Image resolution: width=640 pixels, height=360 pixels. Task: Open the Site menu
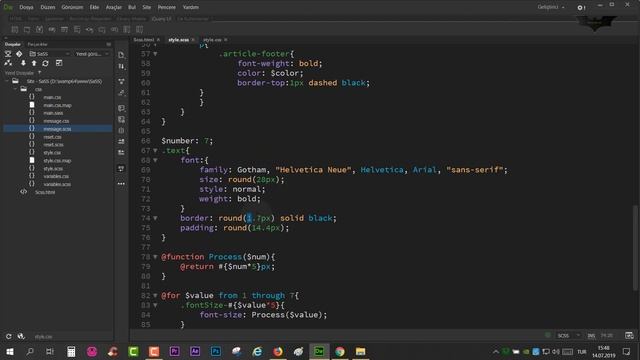coord(147,7)
